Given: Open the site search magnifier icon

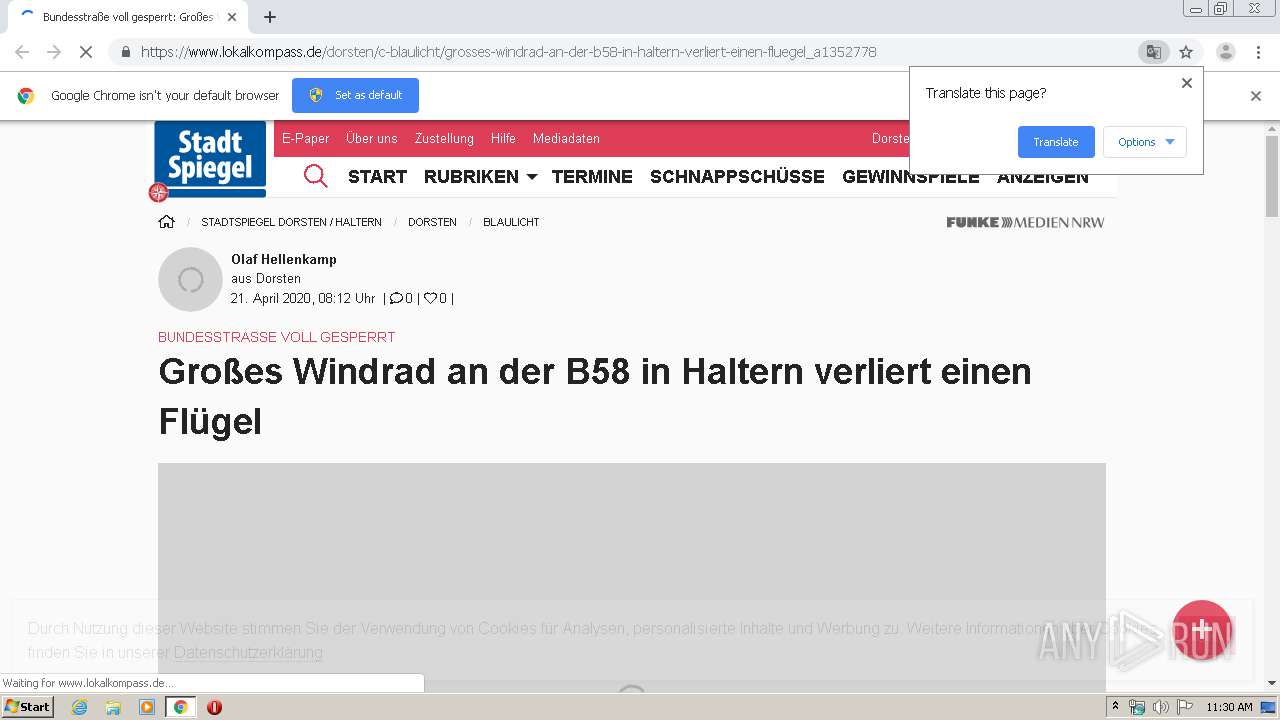Looking at the screenshot, I should [315, 176].
